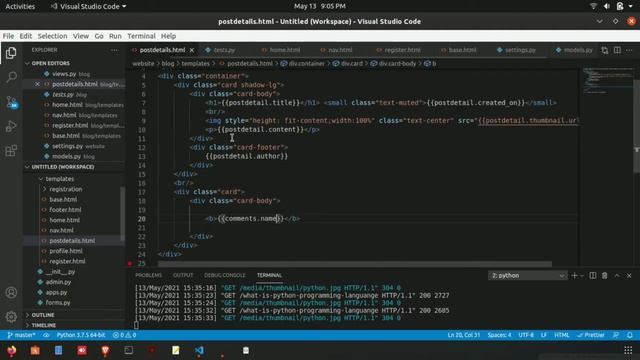Click the split editor right icon
Viewport: 640px width, 360px height.
tap(617, 50)
